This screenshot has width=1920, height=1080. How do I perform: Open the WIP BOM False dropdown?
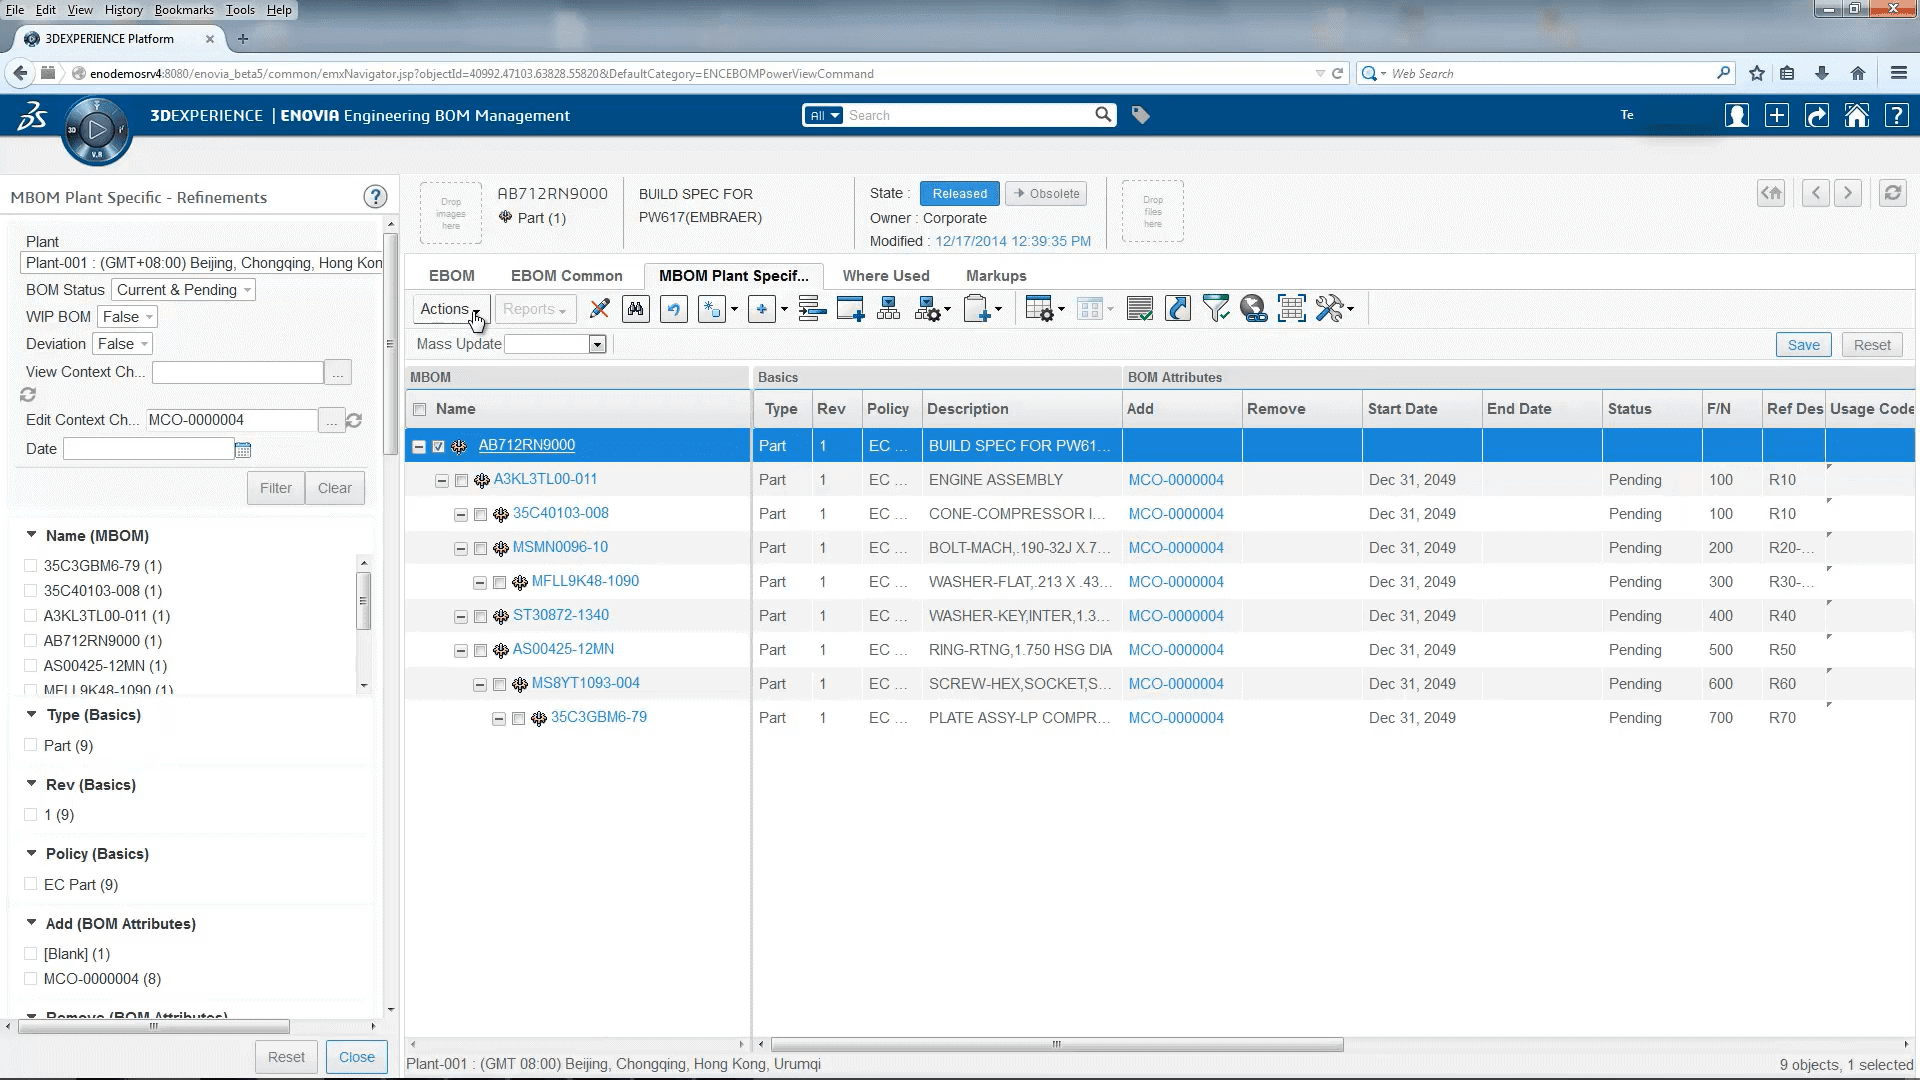[128, 317]
